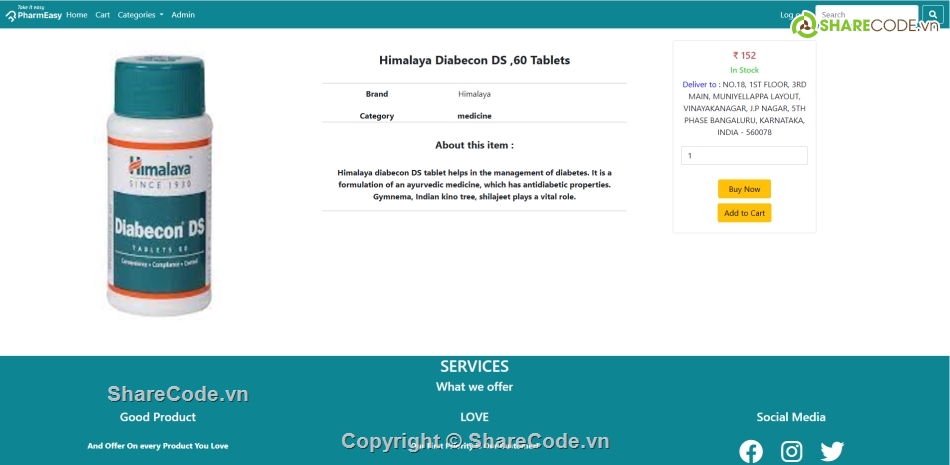Screen dimensions: 950x465
Task: Open the Cart page from navbar
Action: pos(103,15)
